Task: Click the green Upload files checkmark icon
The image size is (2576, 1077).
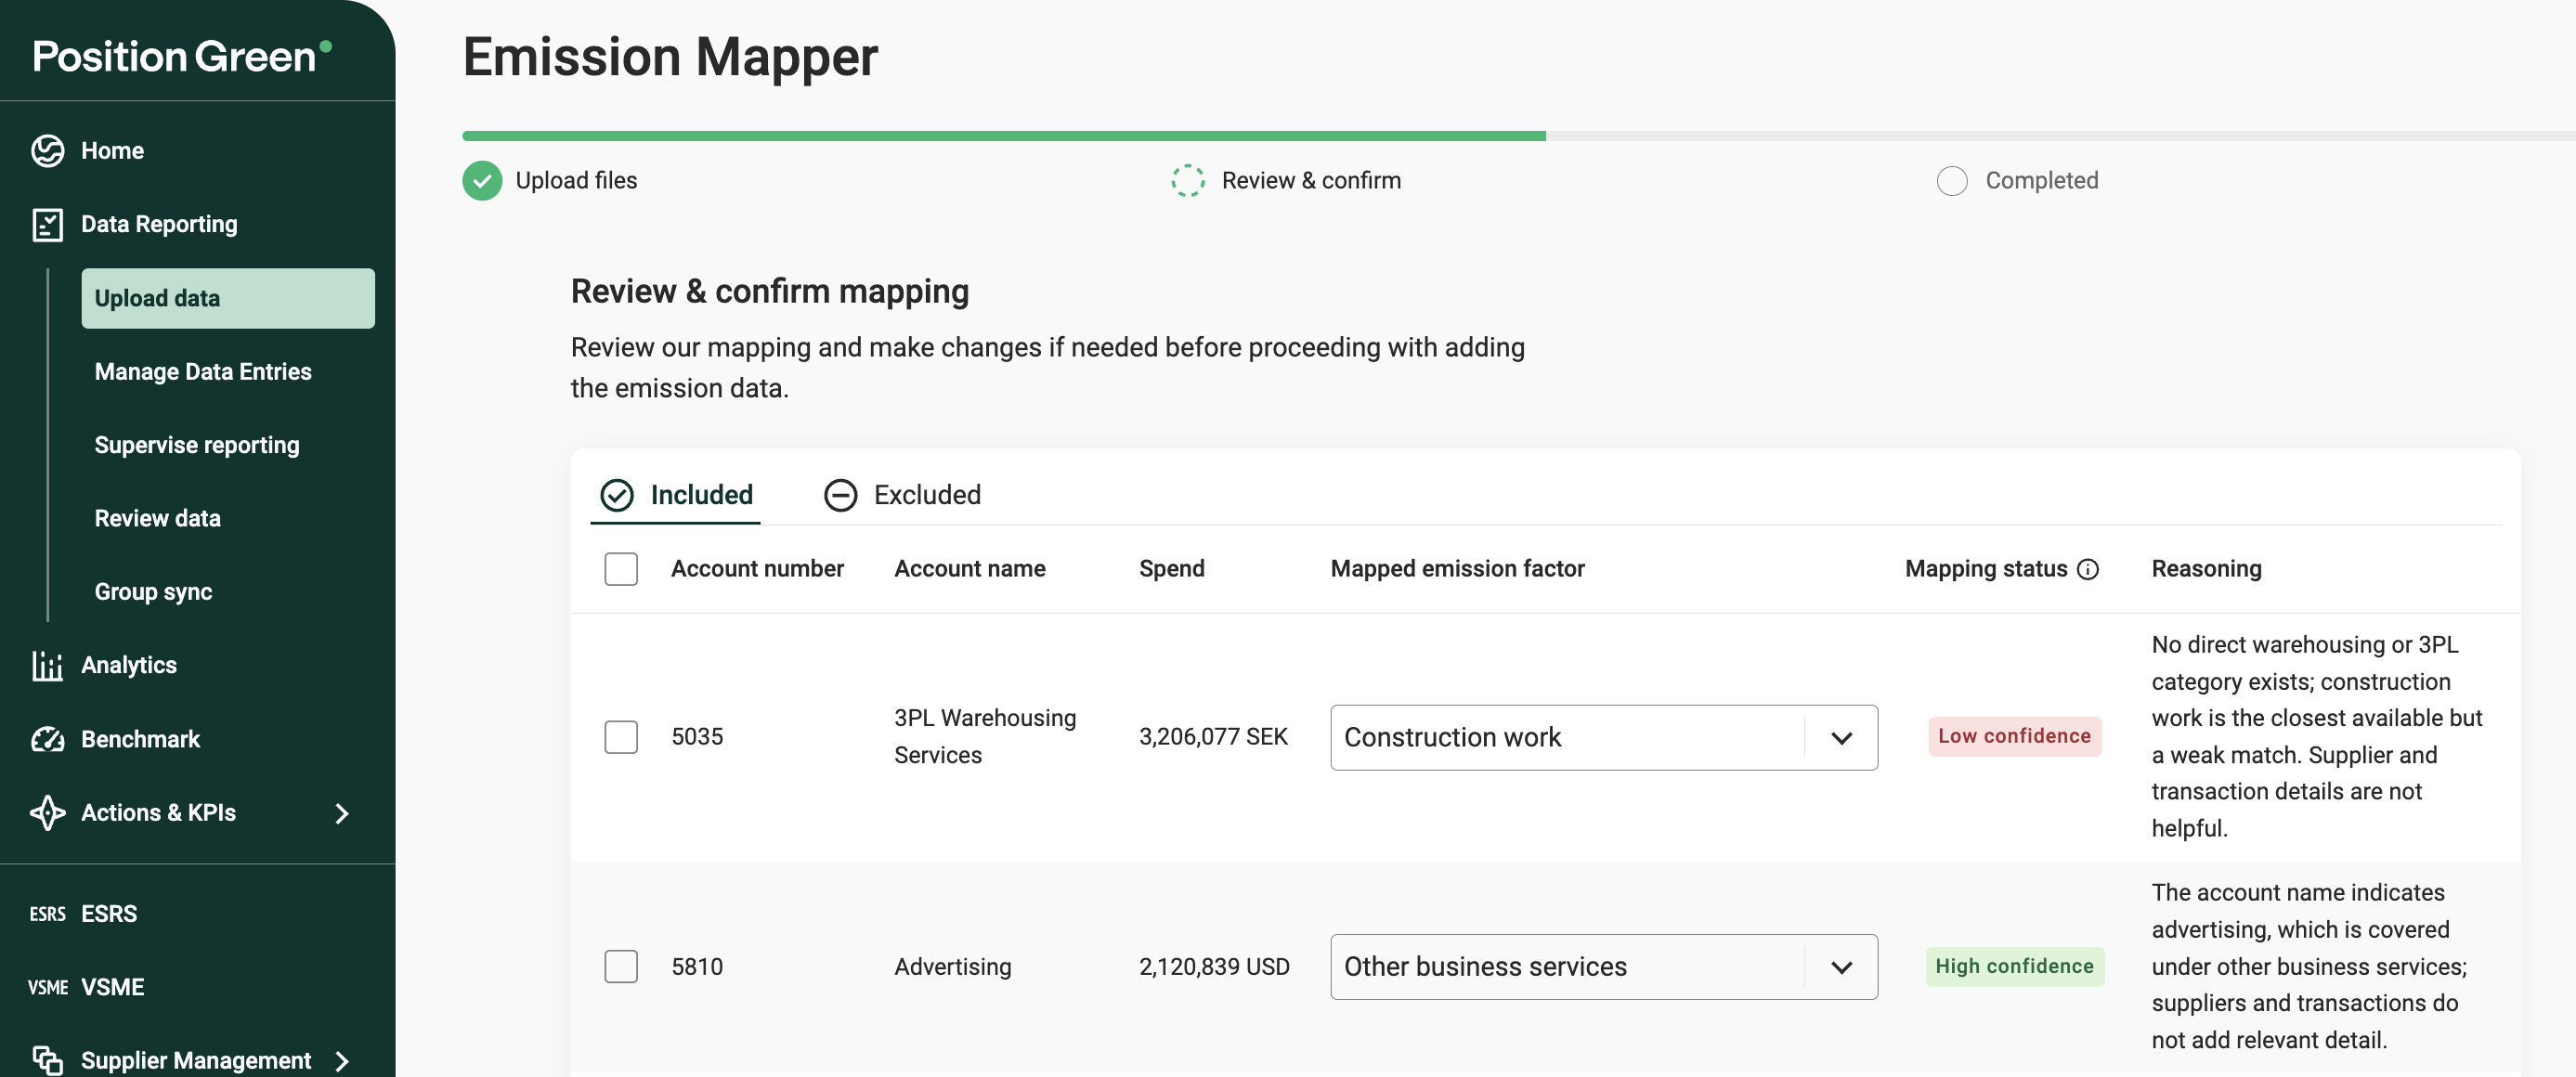Action: [x=482, y=181]
